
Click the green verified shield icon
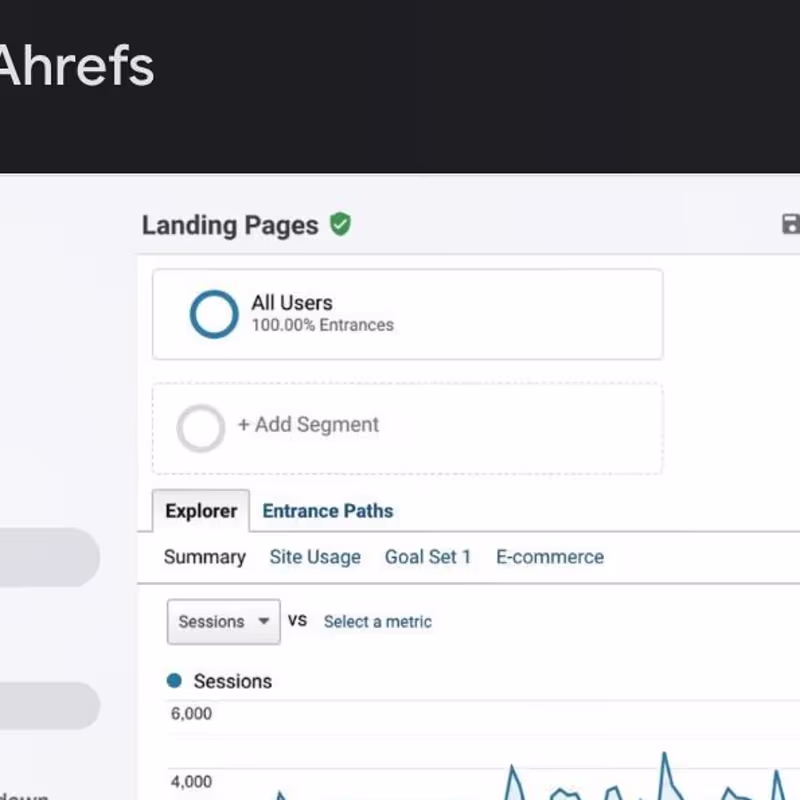click(340, 224)
